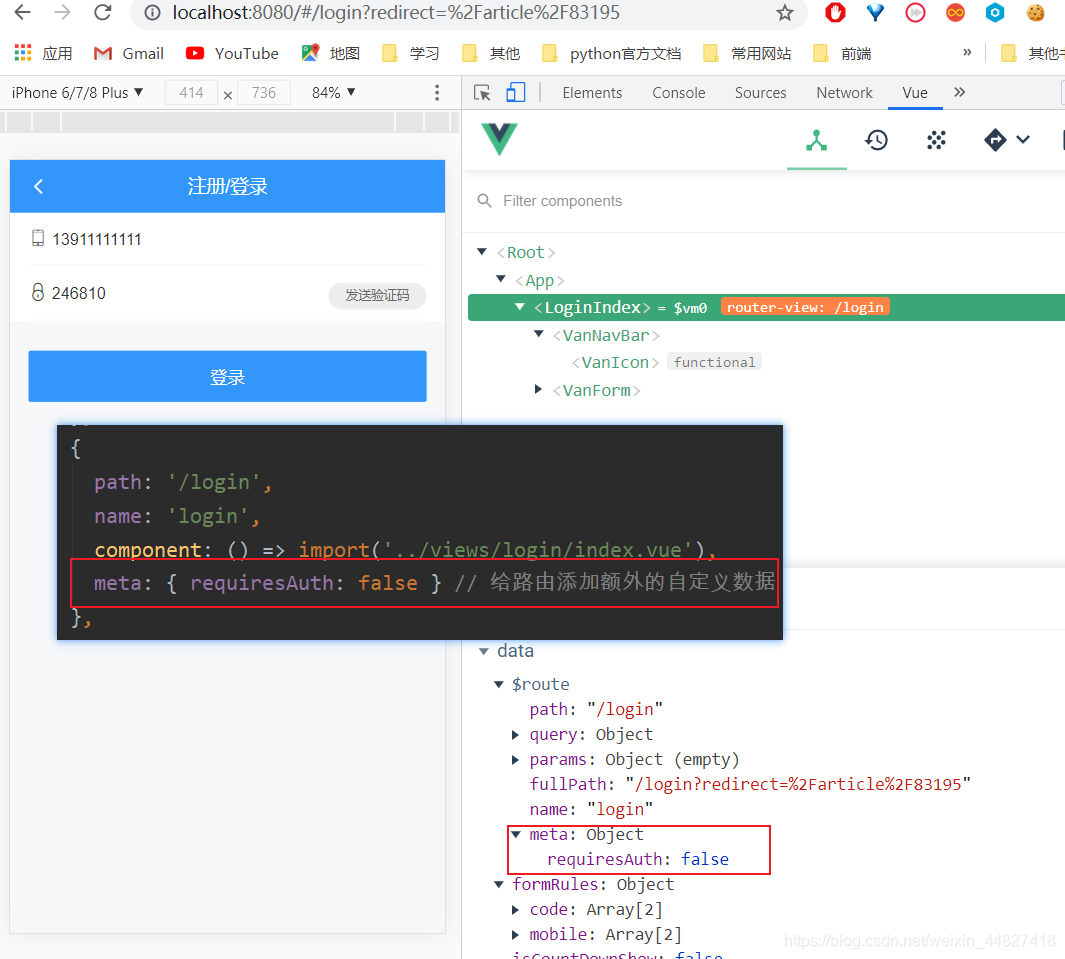Open device toolbar more options menu

(x=437, y=93)
